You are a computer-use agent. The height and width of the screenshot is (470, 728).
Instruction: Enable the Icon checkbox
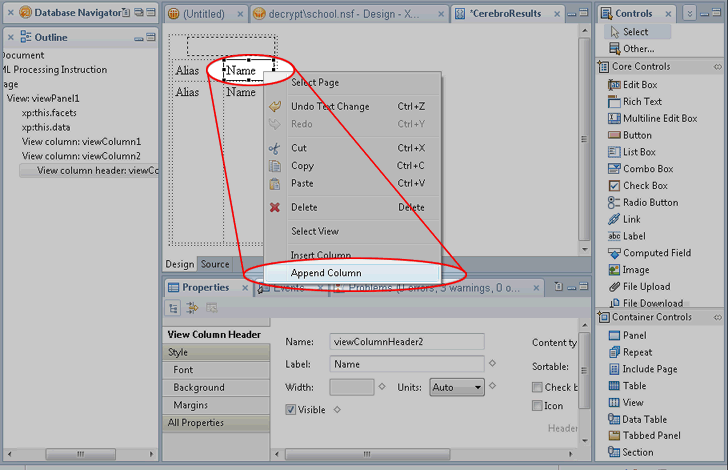tap(537, 406)
